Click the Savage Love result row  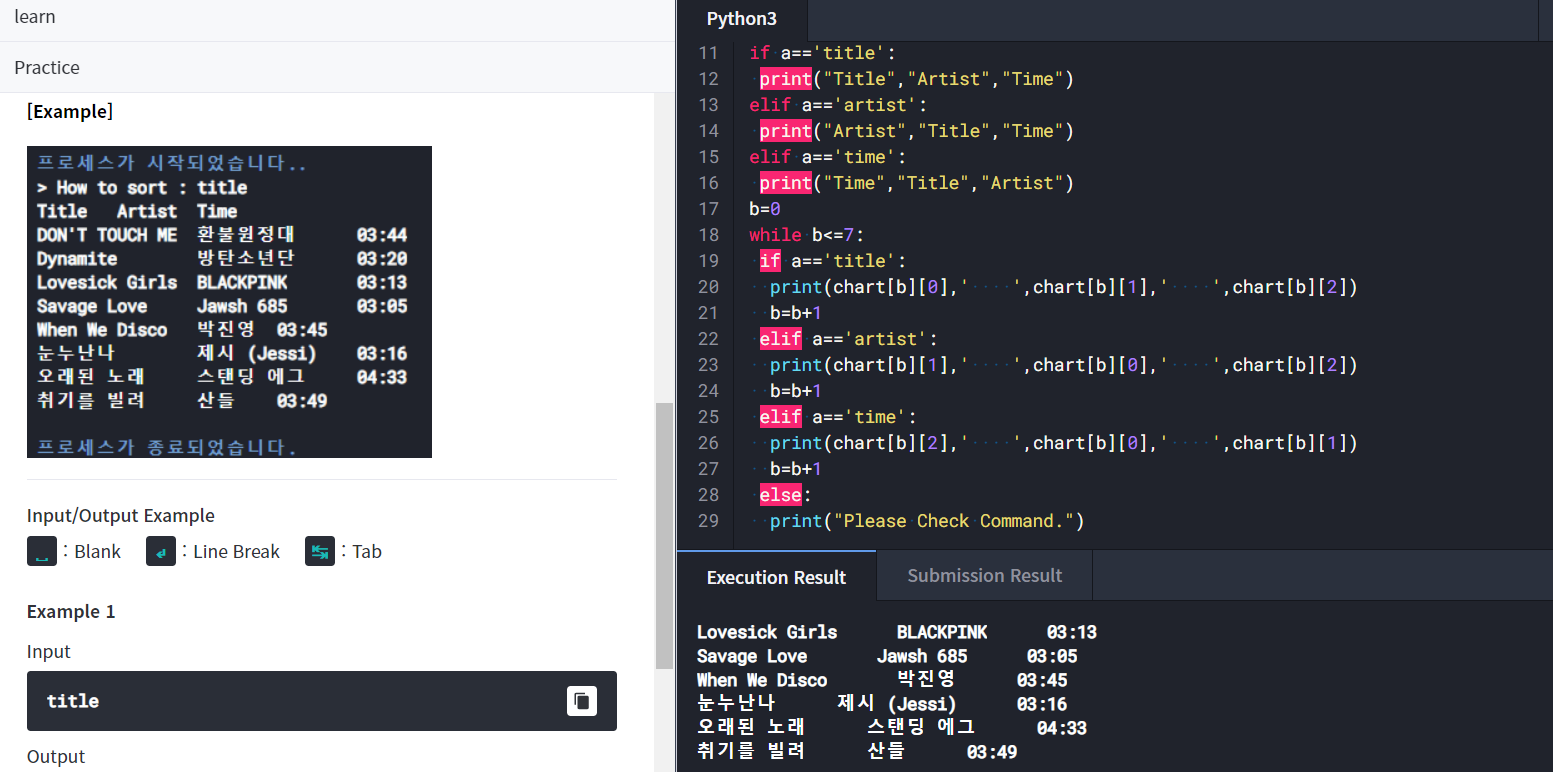click(887, 656)
